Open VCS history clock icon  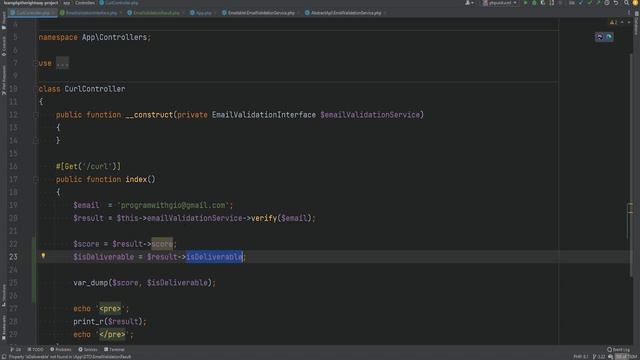pos(607,3)
